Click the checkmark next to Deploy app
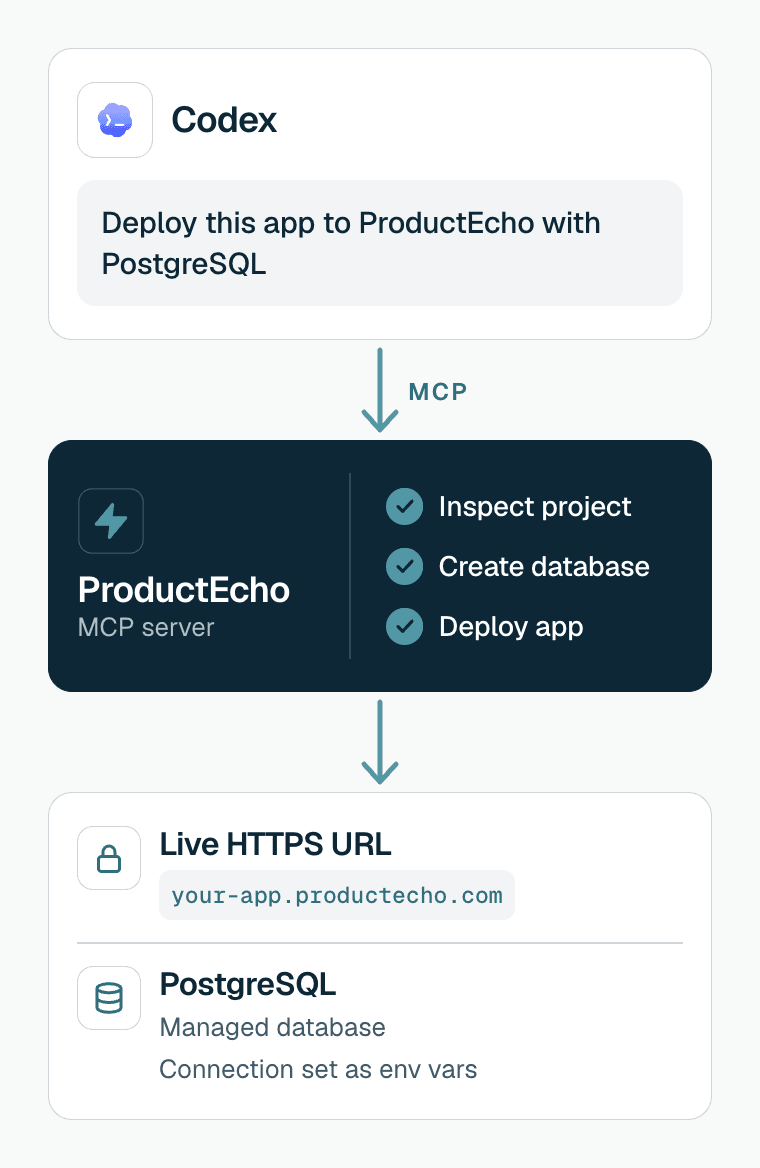Image resolution: width=760 pixels, height=1168 pixels. click(x=405, y=626)
